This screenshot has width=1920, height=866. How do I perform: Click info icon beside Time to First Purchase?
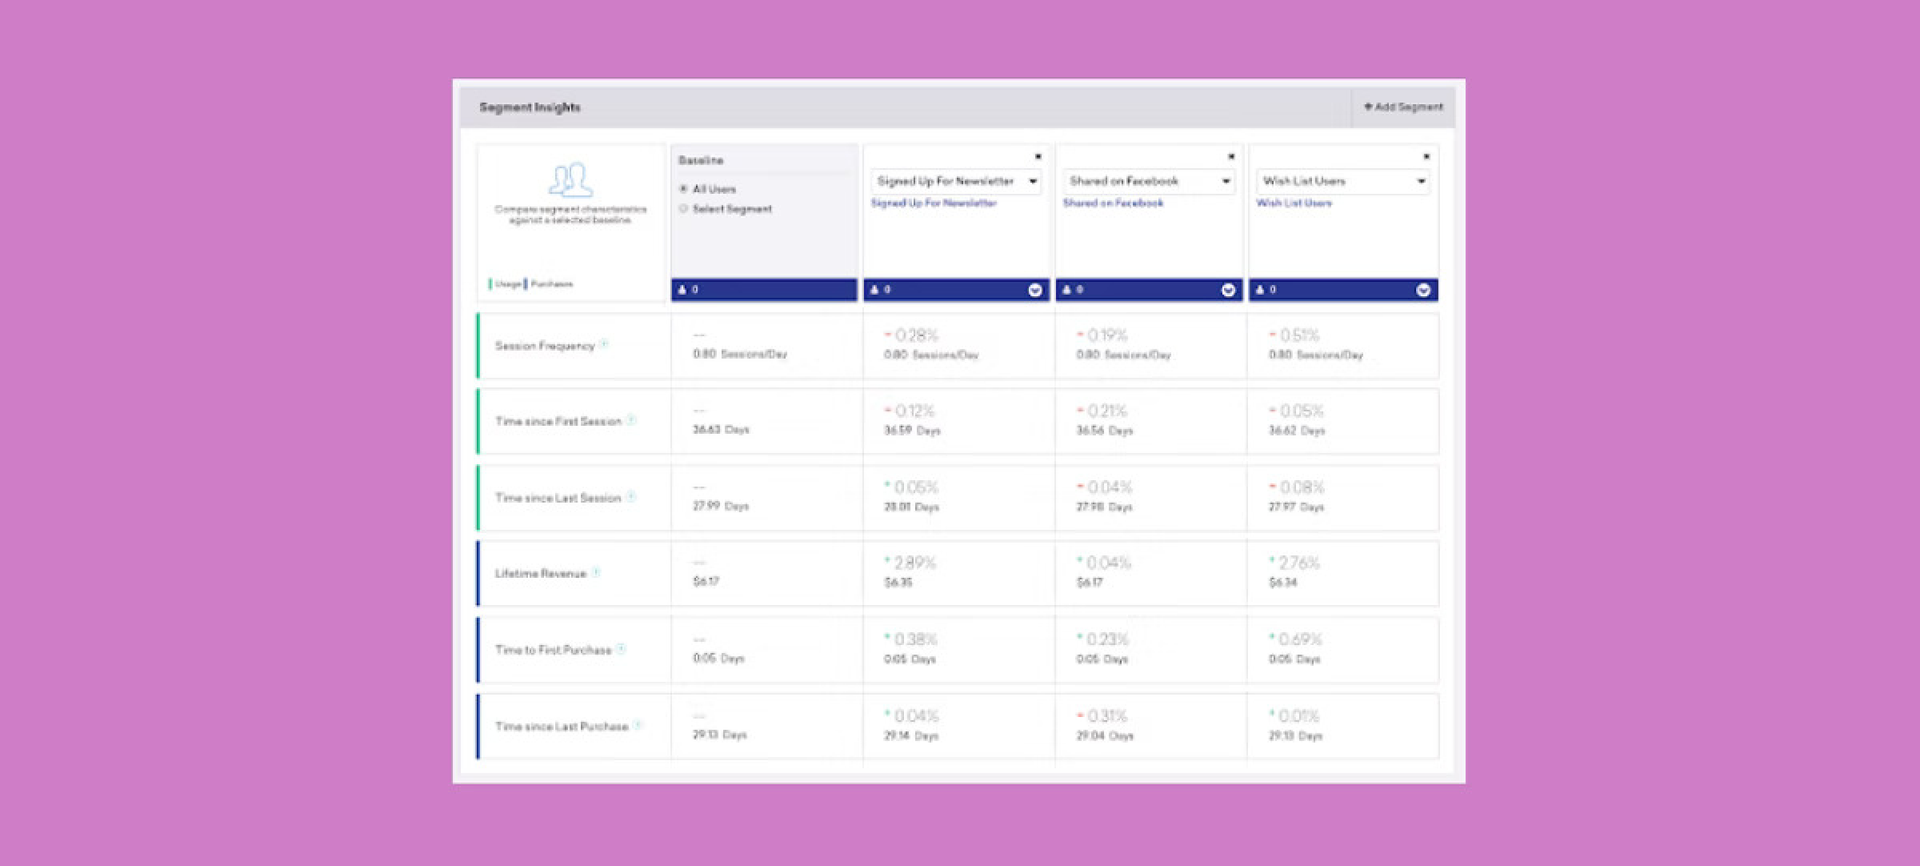(x=621, y=649)
